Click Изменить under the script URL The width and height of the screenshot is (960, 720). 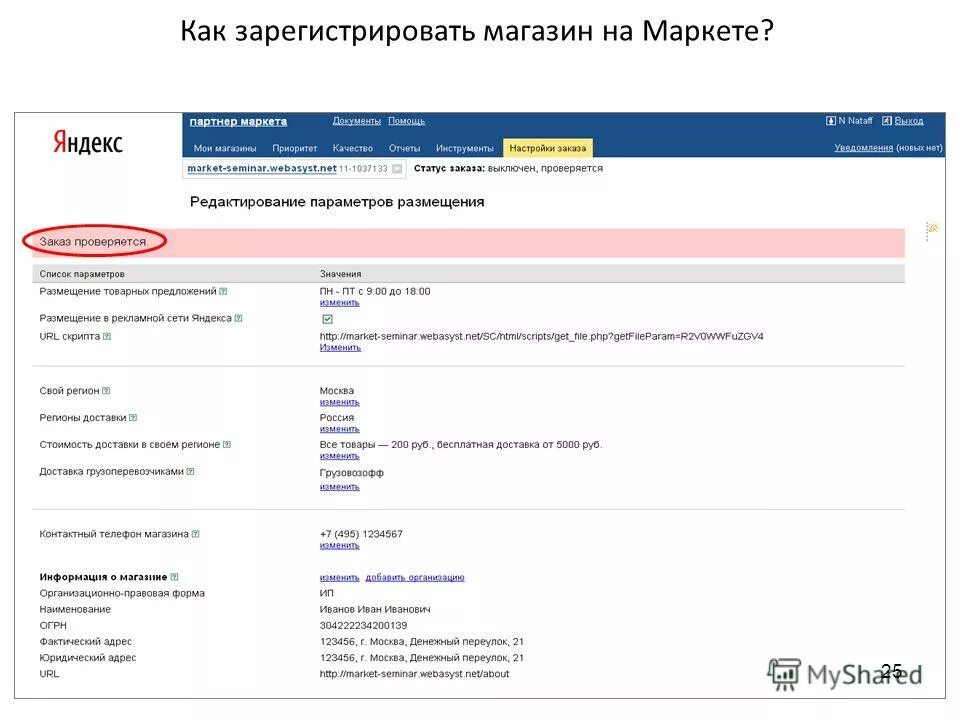(340, 347)
